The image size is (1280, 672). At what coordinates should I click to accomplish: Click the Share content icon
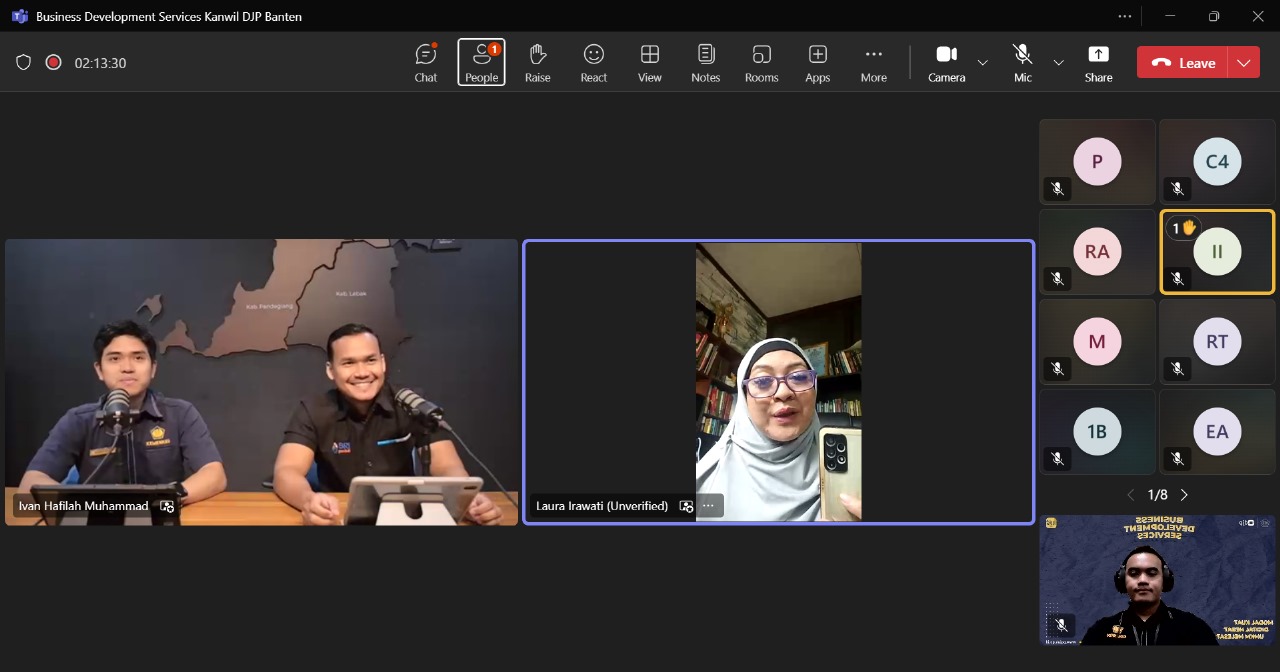1098,62
